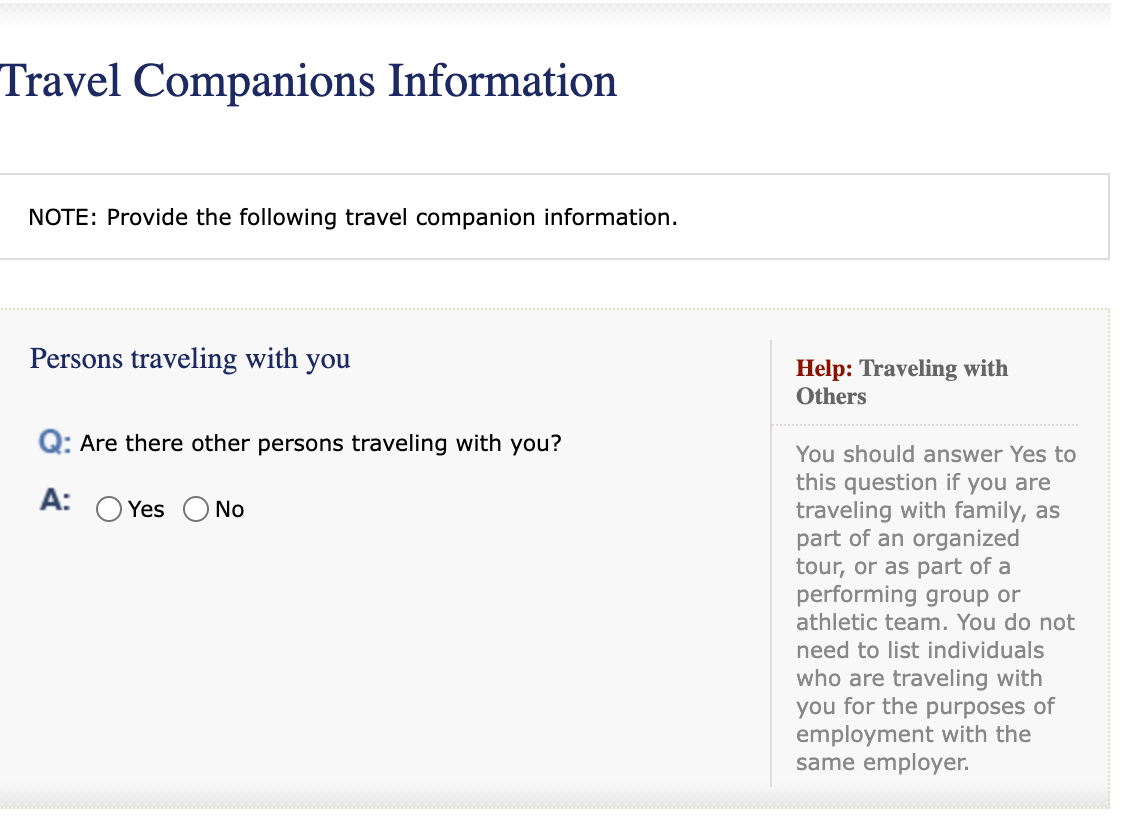Click "same employer" at help text end
Image resolution: width=1122 pixels, height=818 pixels.
click(881, 762)
